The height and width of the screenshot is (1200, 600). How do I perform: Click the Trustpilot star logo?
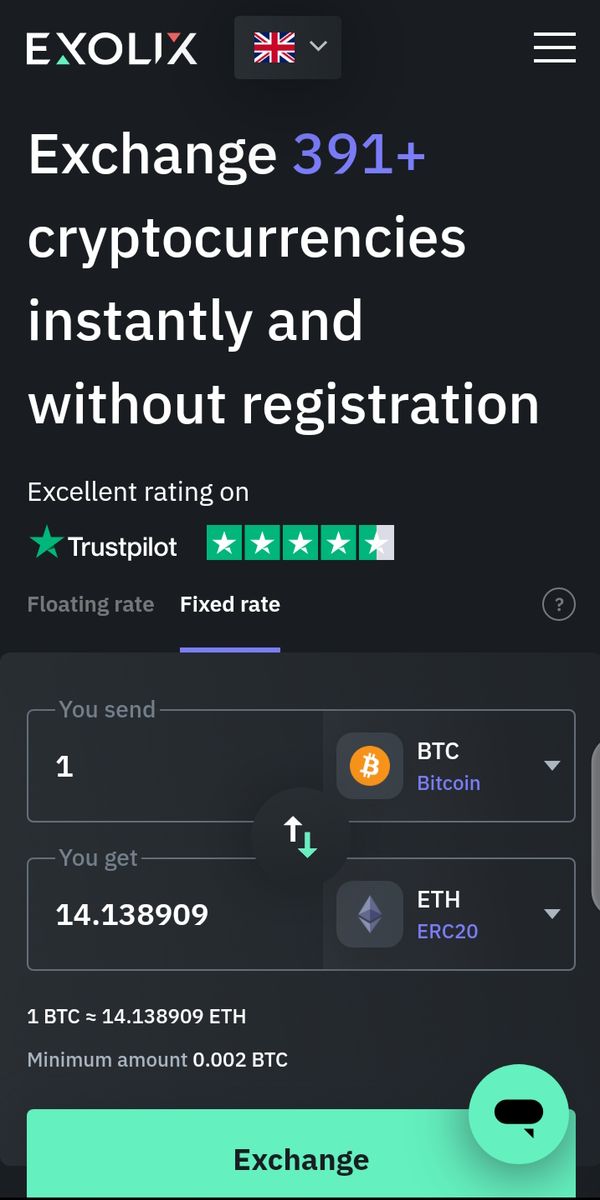(46, 543)
